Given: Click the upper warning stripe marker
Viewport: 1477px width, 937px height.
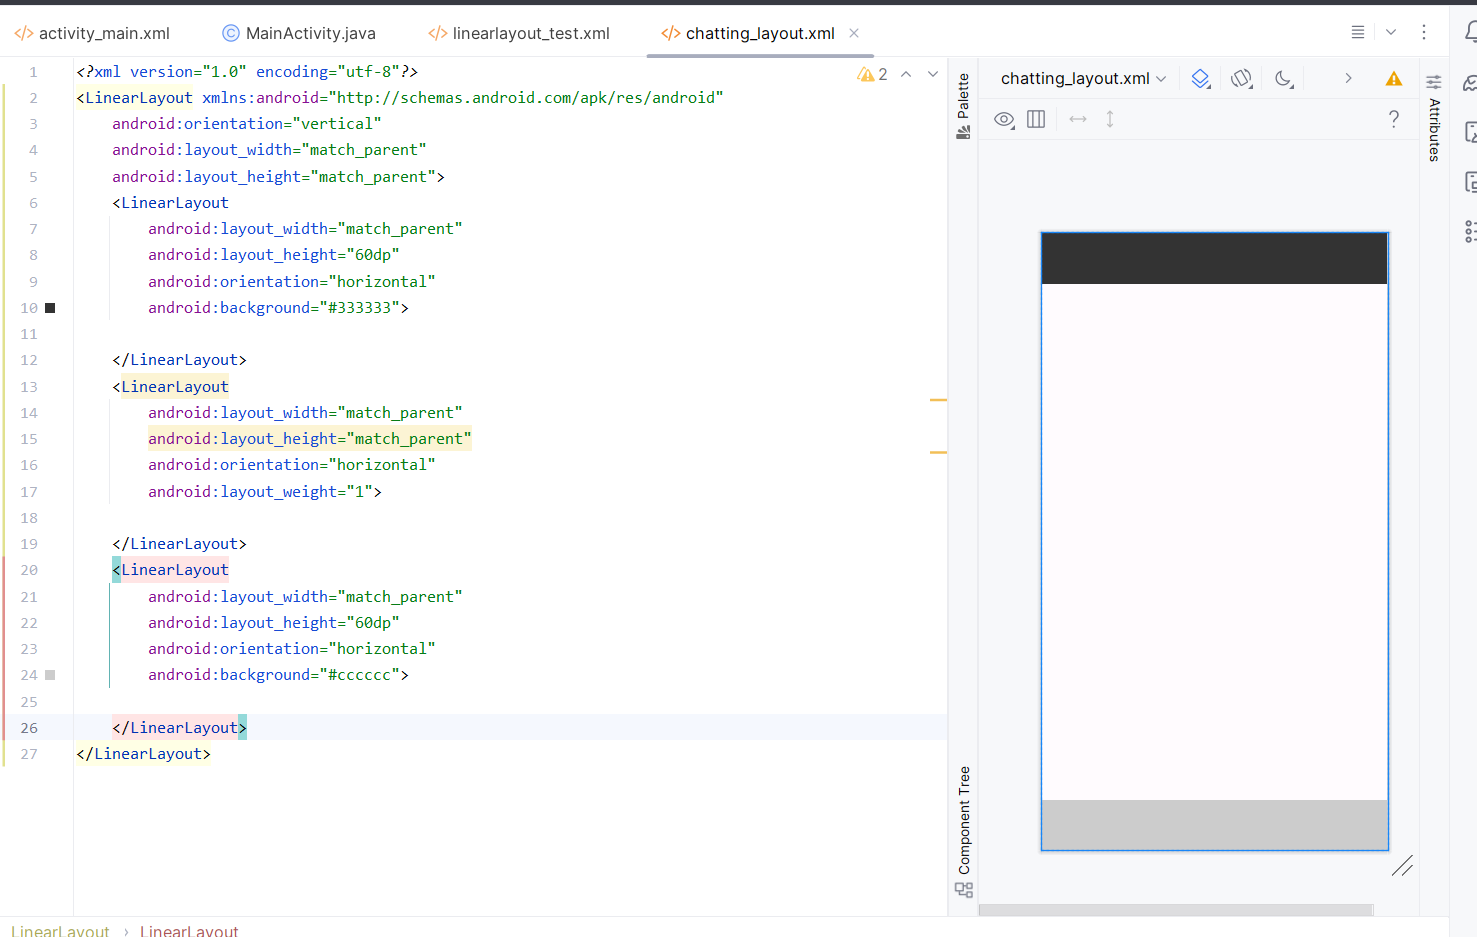Looking at the screenshot, I should tap(938, 400).
